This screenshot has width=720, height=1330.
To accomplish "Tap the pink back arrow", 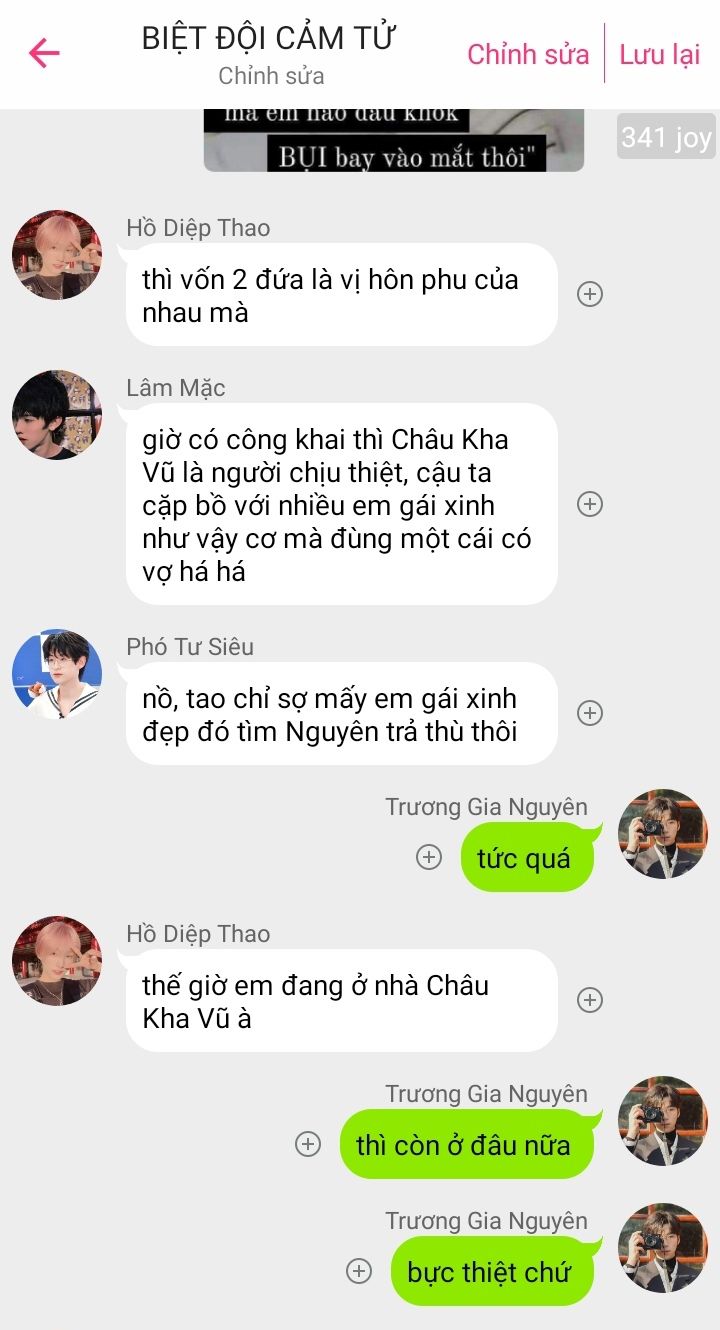I will pos(44,53).
